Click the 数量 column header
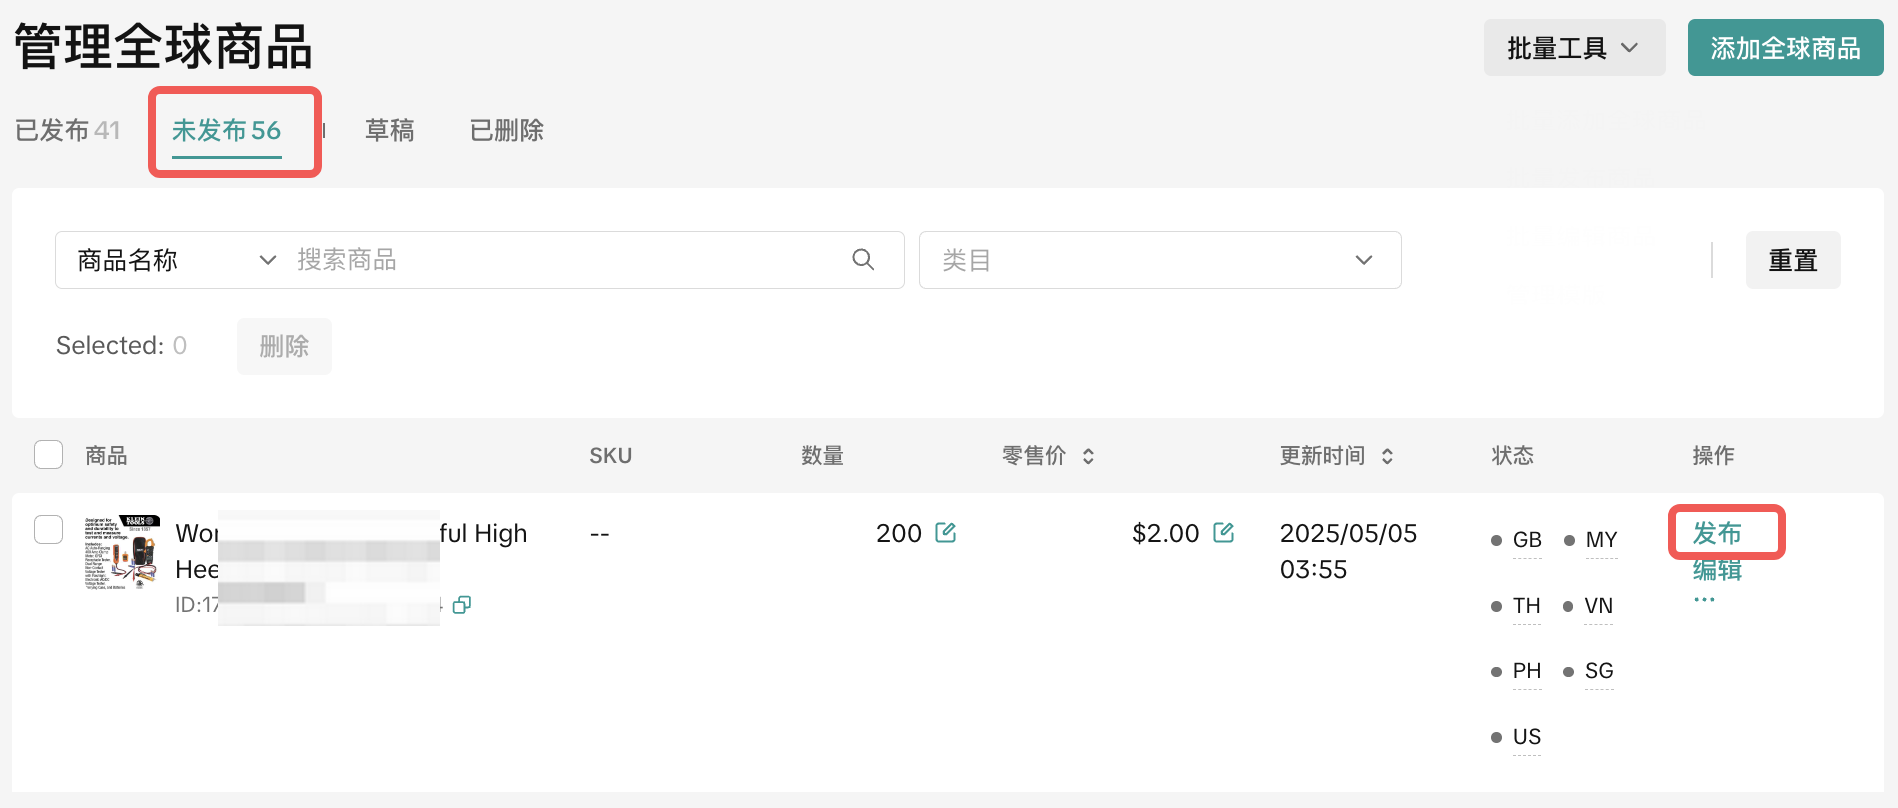The width and height of the screenshot is (1898, 808). coord(822,456)
